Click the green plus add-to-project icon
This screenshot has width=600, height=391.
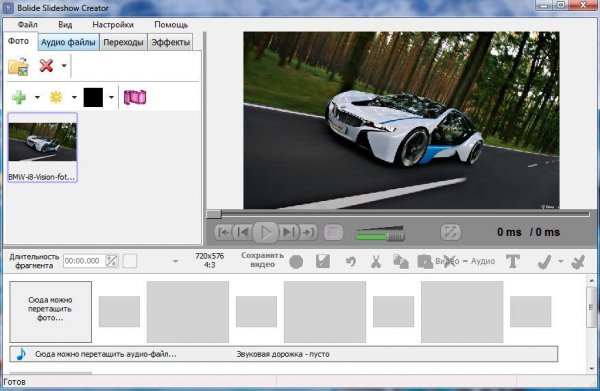[19, 97]
